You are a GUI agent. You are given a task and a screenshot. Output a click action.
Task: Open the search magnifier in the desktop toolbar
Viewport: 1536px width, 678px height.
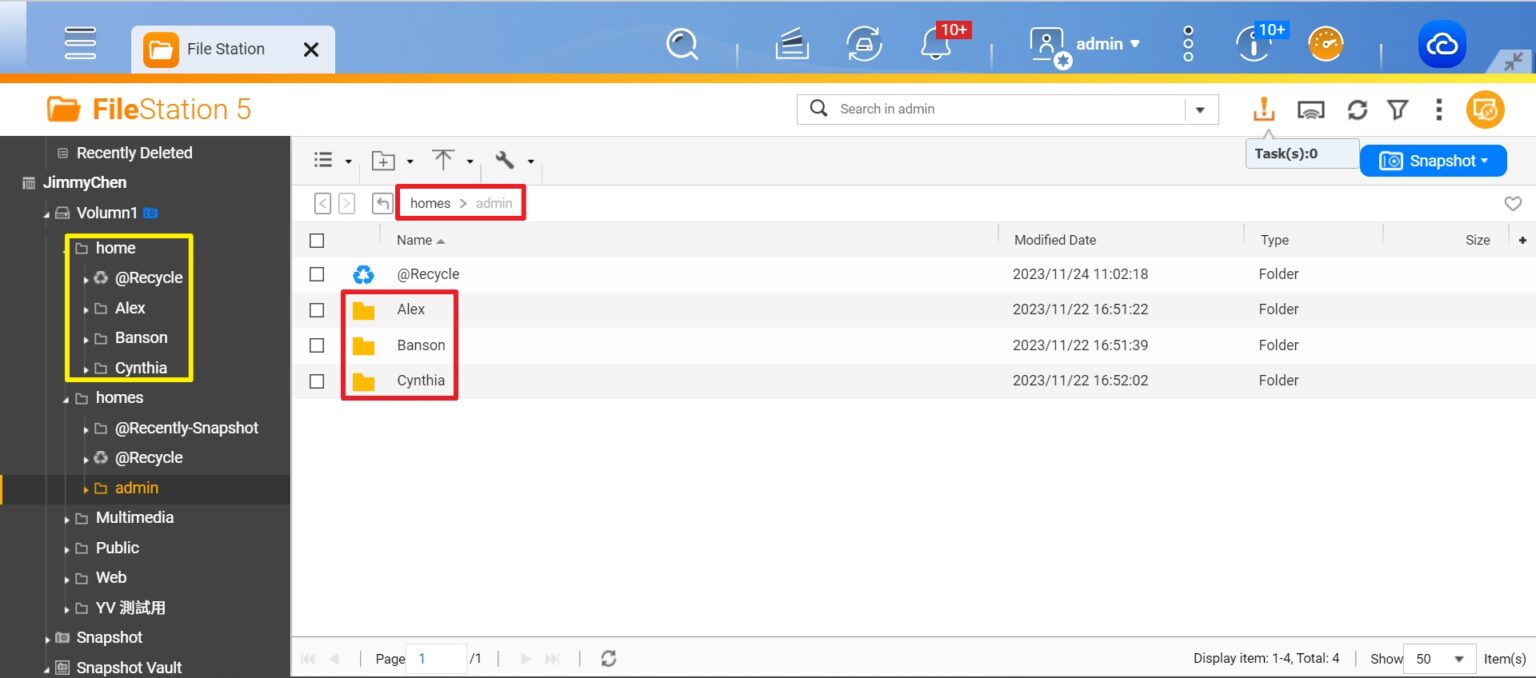tap(683, 43)
